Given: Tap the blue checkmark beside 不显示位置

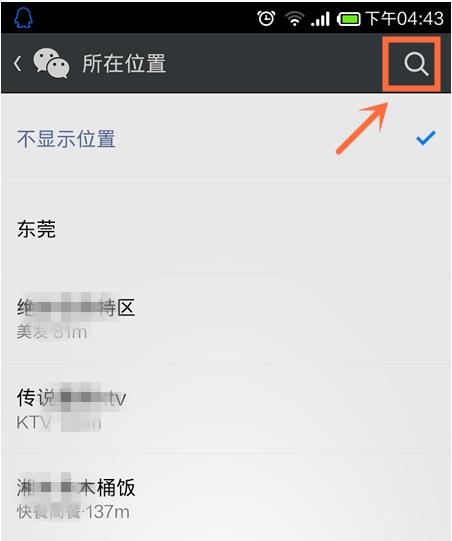Looking at the screenshot, I should pyautogui.click(x=426, y=138).
